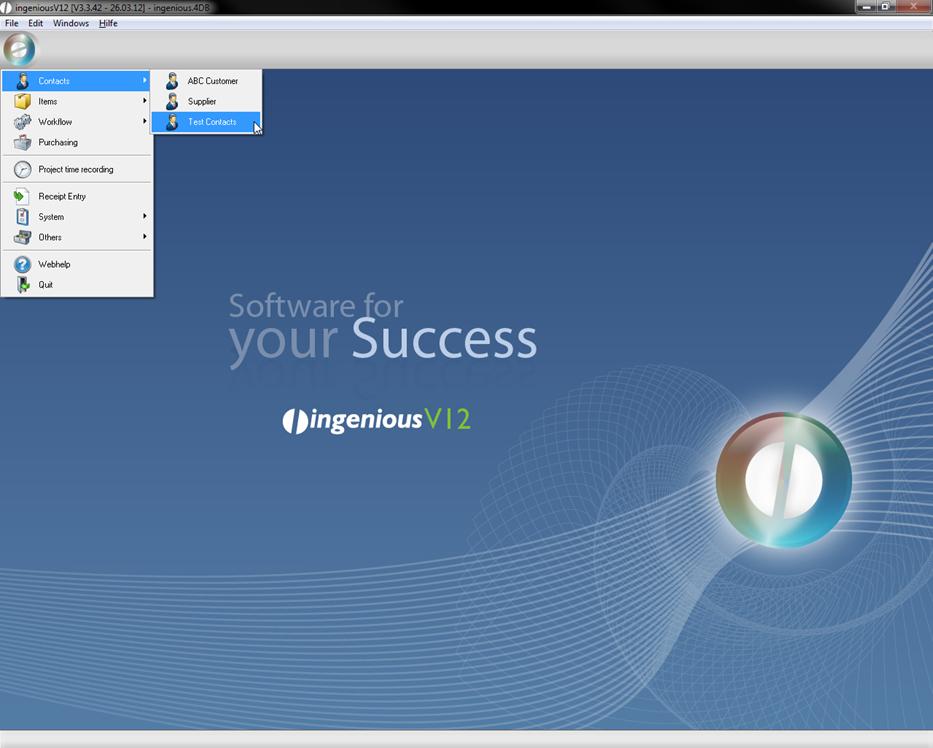Click the Workflow gears icon

(x=22, y=122)
